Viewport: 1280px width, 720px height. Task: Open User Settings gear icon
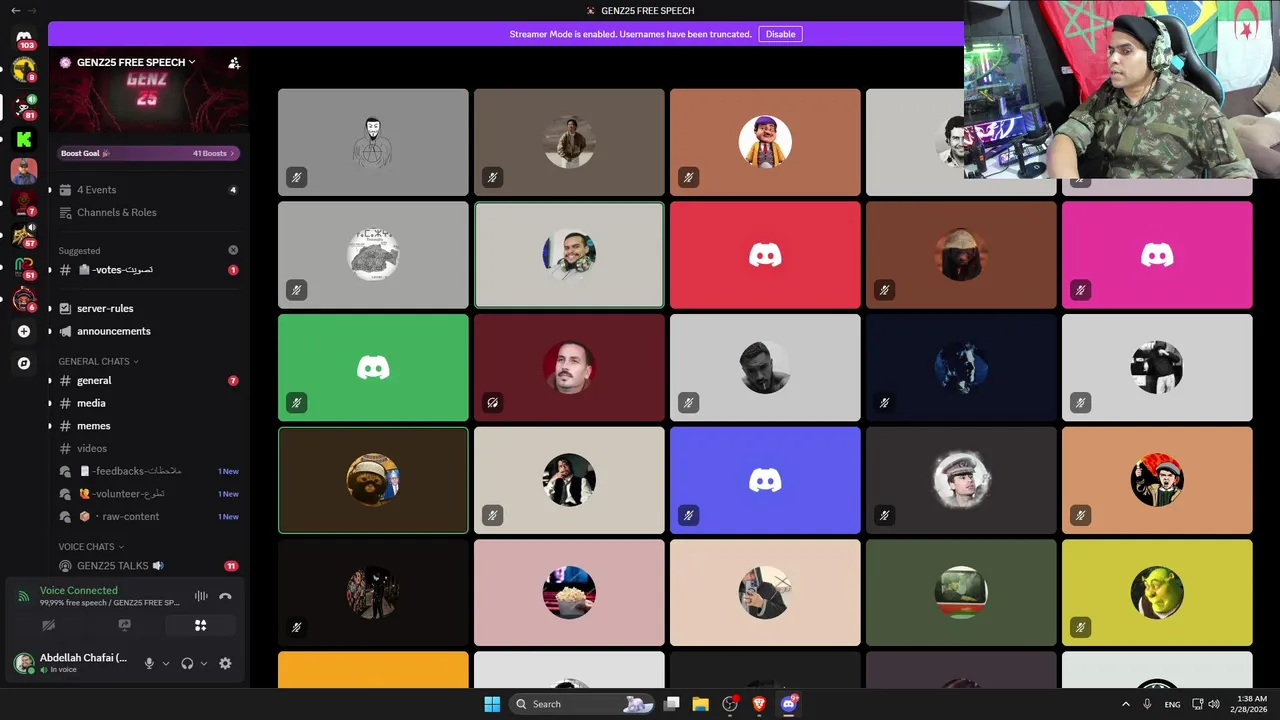click(225, 663)
